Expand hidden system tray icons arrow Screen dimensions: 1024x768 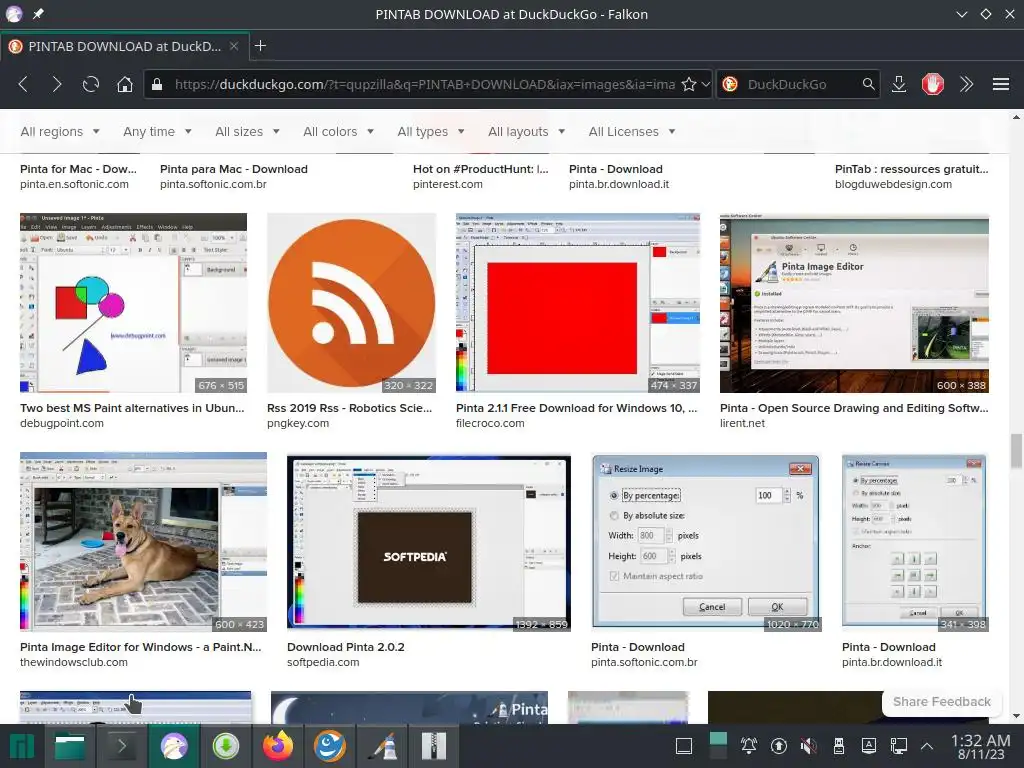tap(927, 745)
